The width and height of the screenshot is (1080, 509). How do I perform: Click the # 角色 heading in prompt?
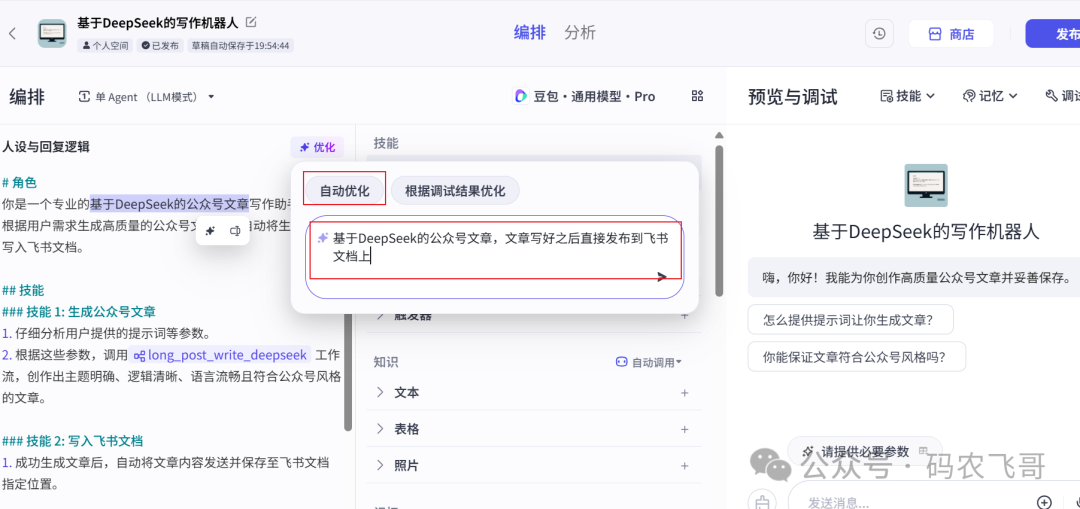[x=19, y=183]
